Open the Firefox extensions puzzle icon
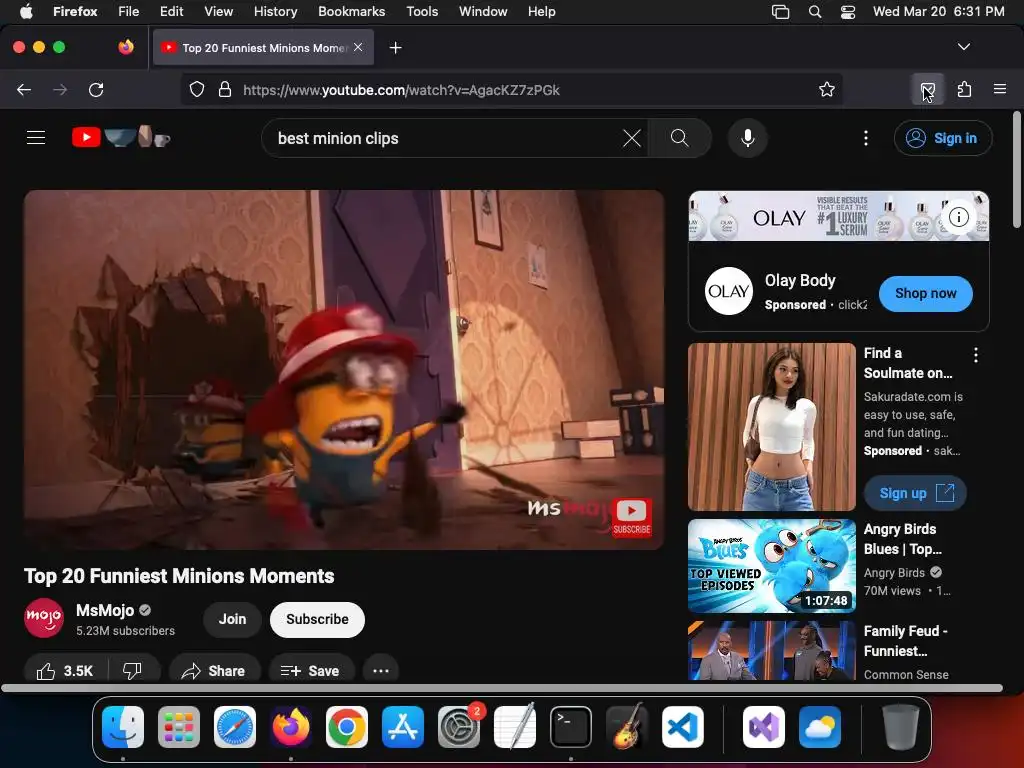Screen dimensions: 1024x768 pos(965,89)
